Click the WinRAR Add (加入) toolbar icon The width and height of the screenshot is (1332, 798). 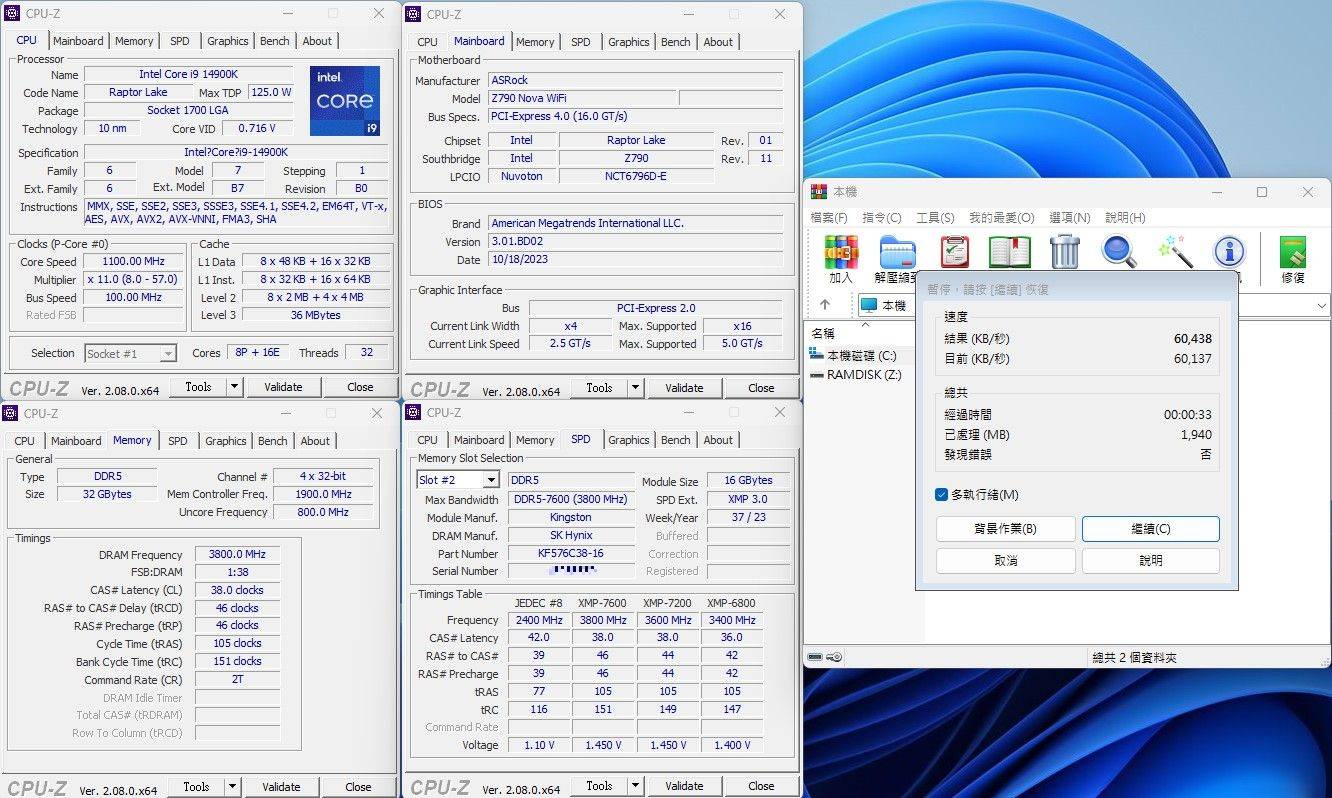(x=841, y=253)
